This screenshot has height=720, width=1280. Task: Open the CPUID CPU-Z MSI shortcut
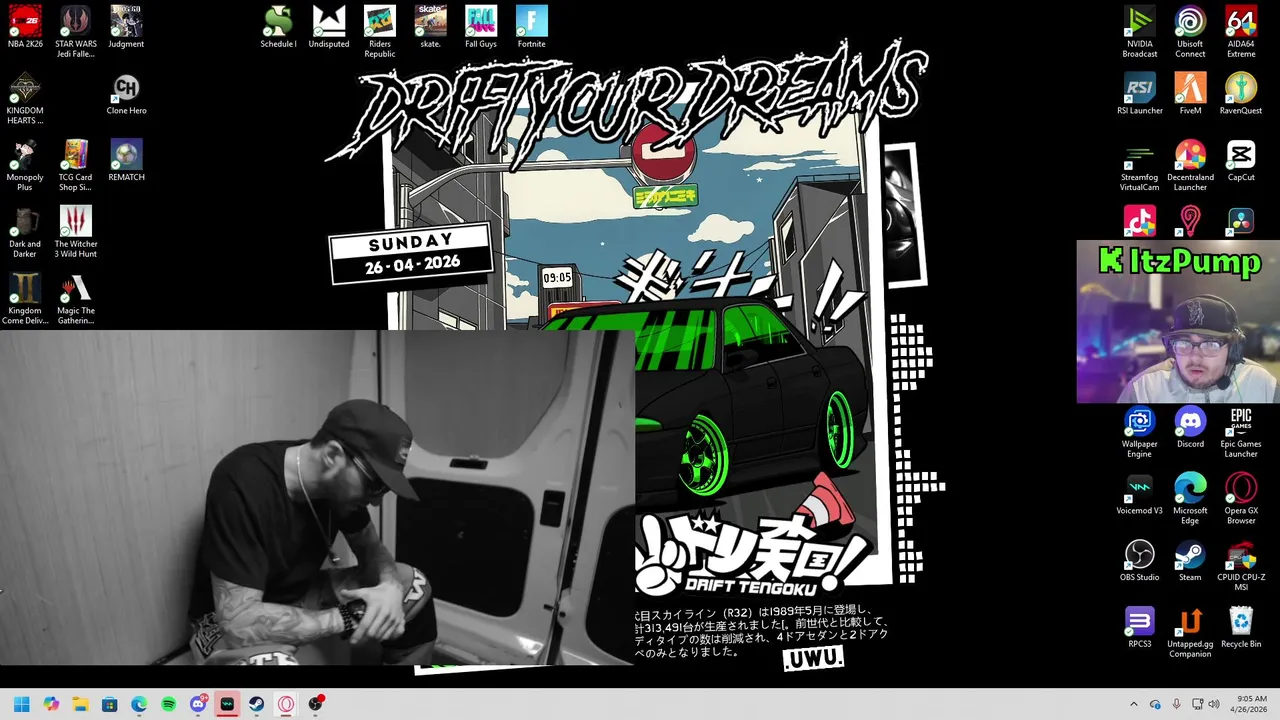pos(1241,565)
